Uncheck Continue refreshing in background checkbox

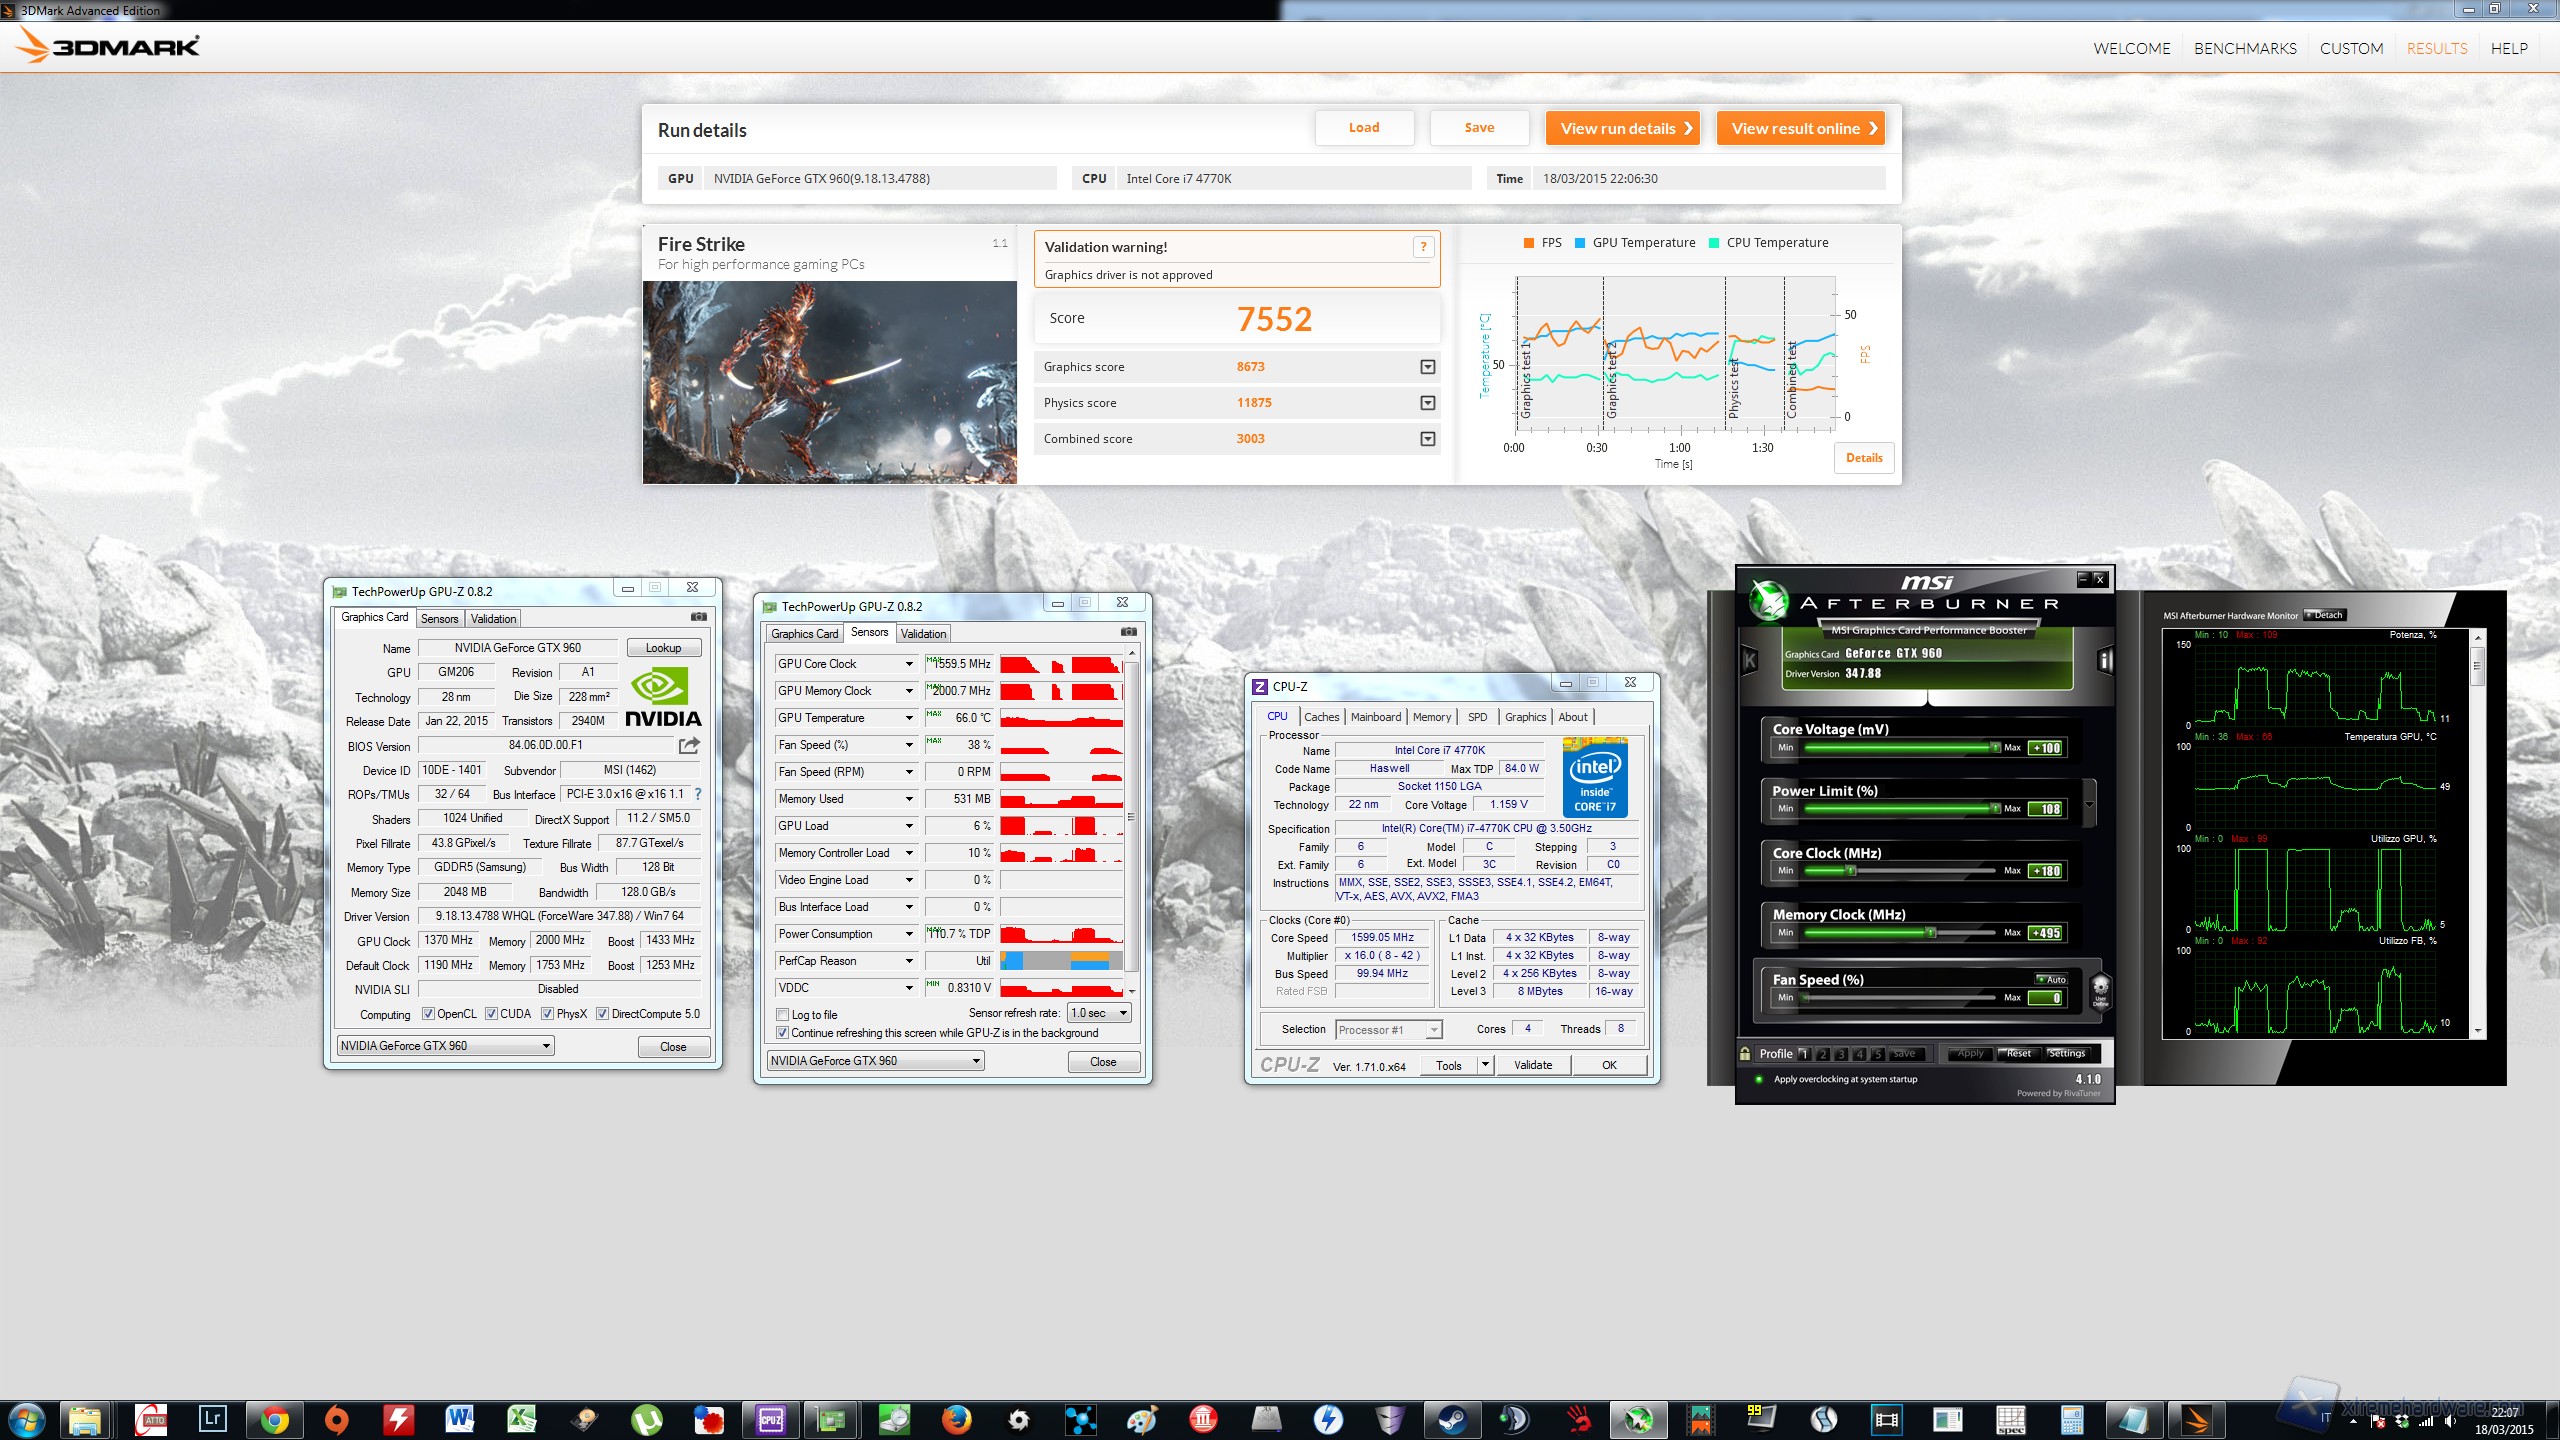783,1033
